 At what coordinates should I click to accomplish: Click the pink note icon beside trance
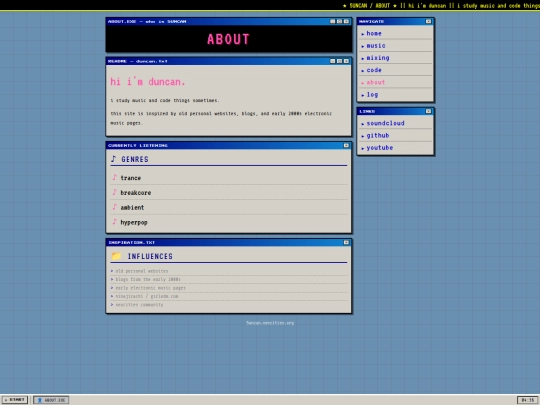click(114, 177)
